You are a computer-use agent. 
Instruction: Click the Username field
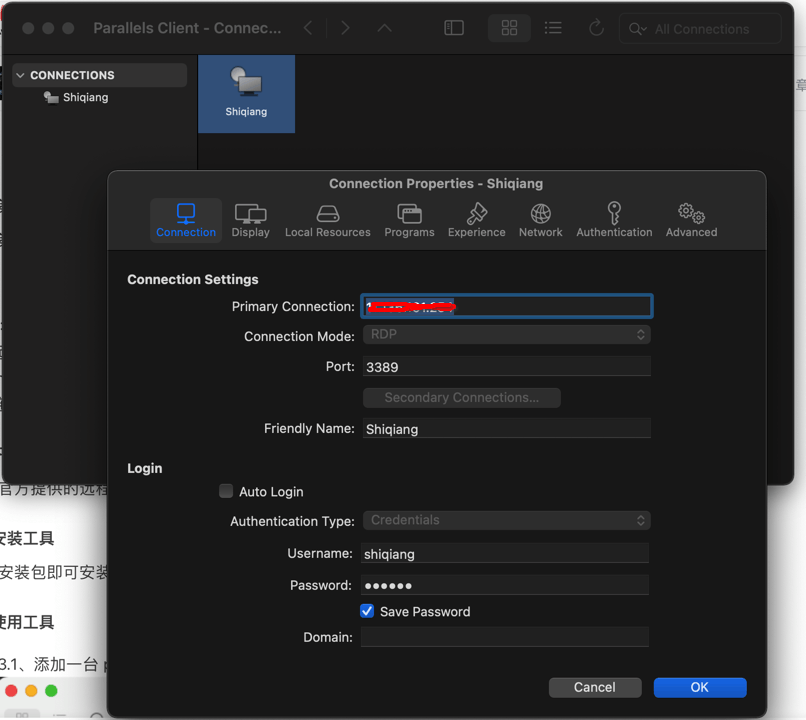pos(505,553)
